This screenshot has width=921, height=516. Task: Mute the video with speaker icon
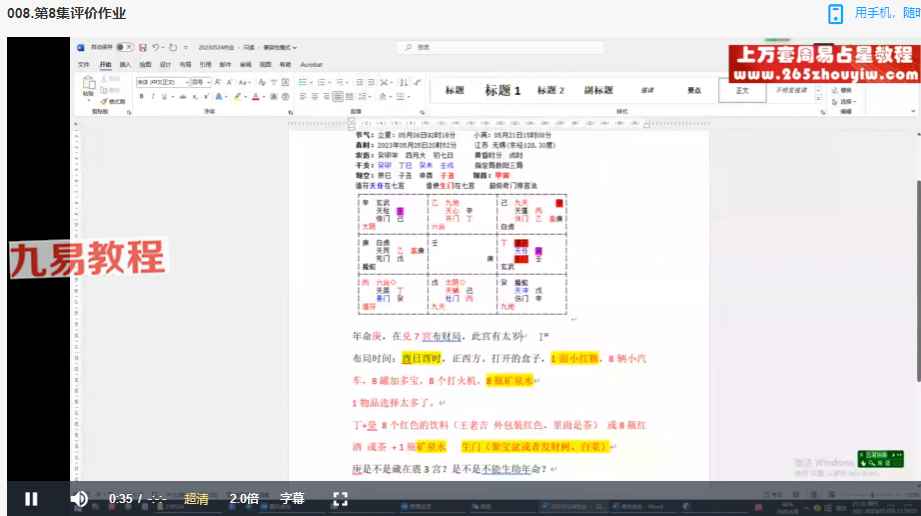pos(79,499)
